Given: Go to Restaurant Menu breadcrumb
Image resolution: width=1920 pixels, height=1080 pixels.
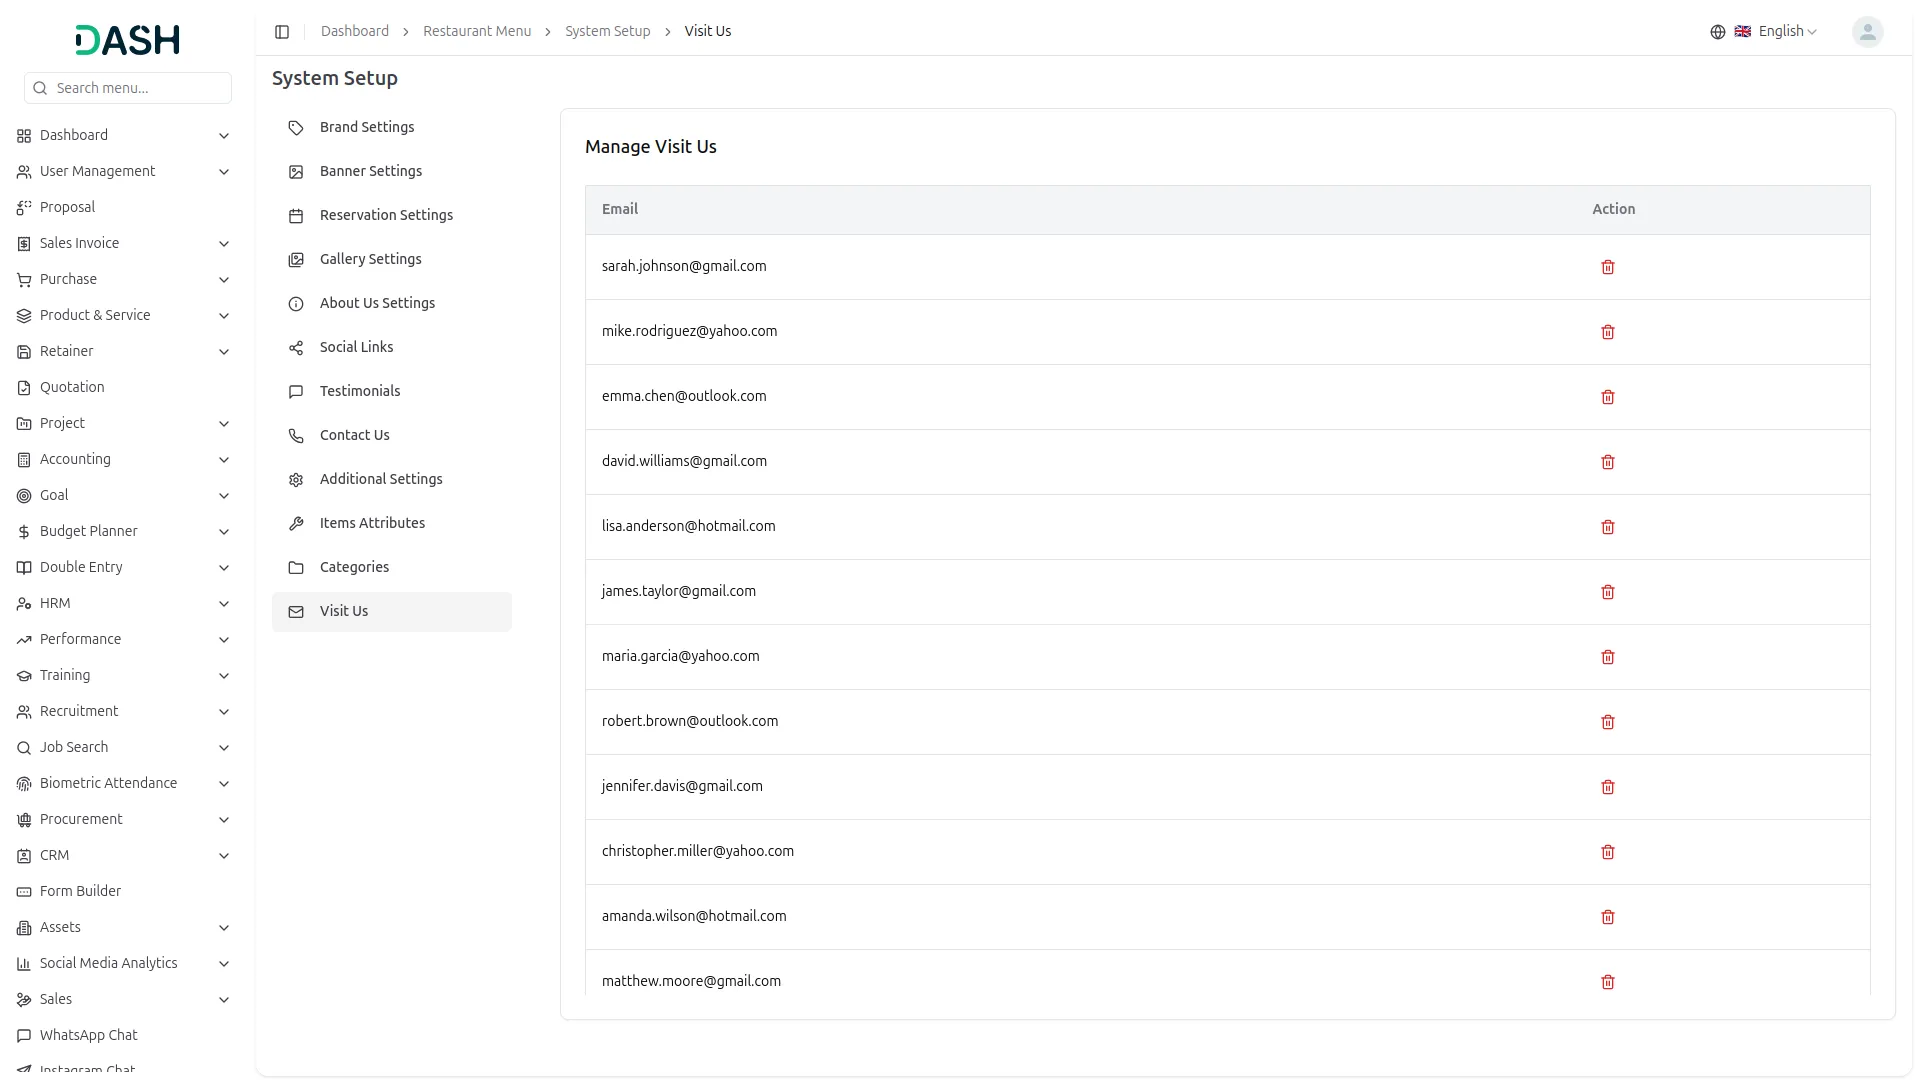Looking at the screenshot, I should coord(476,32).
